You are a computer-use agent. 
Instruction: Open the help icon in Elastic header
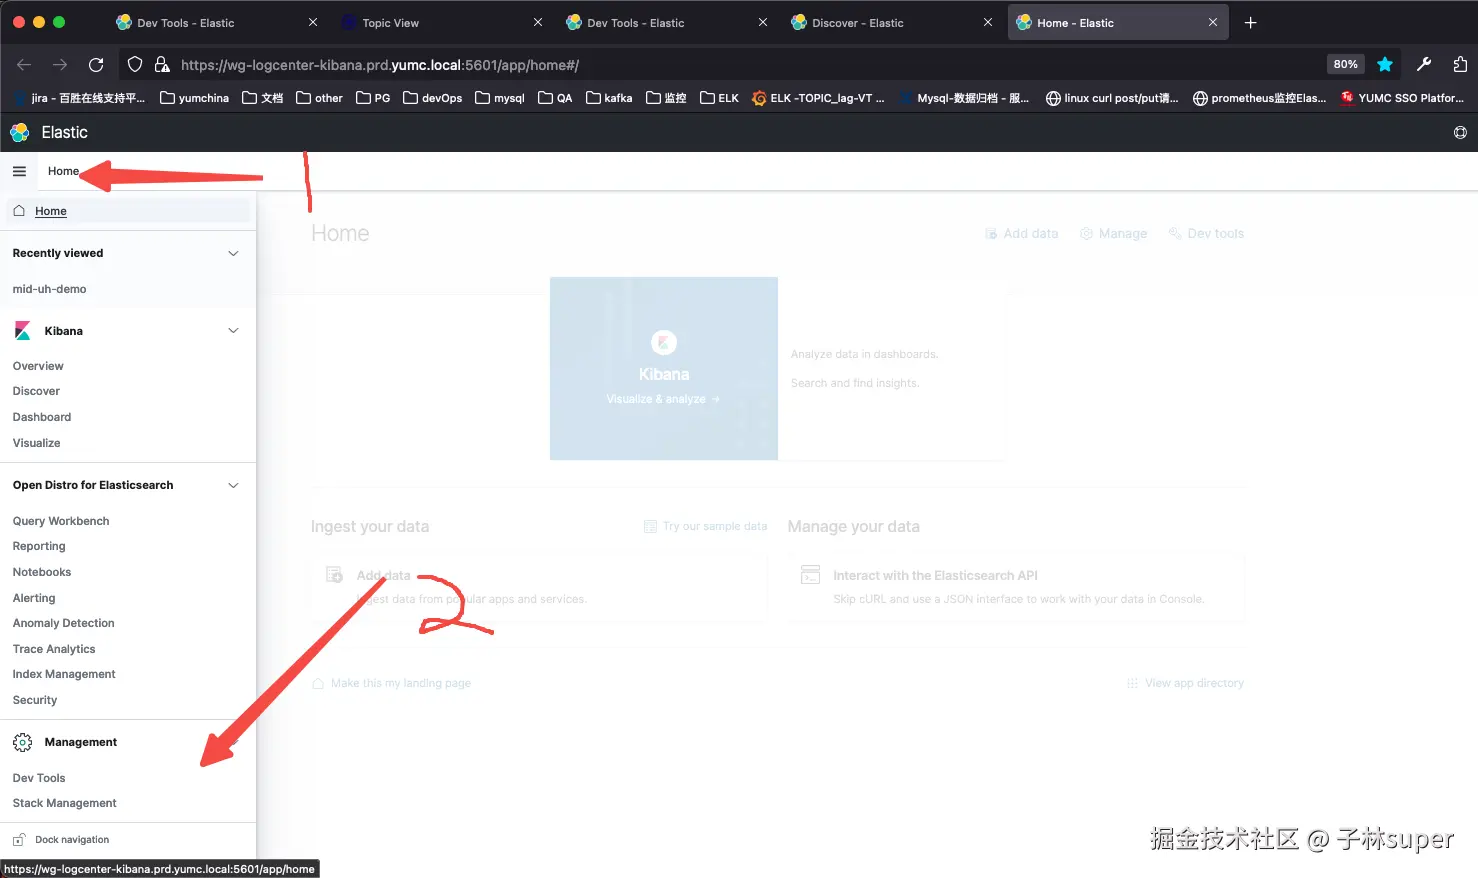tap(1460, 132)
